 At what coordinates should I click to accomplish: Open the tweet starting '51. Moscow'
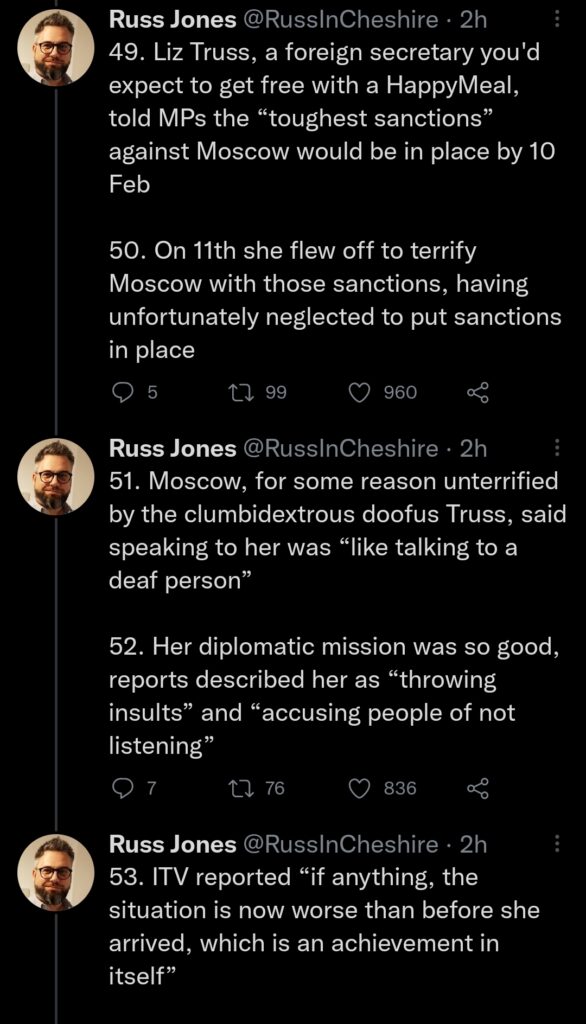point(336,614)
